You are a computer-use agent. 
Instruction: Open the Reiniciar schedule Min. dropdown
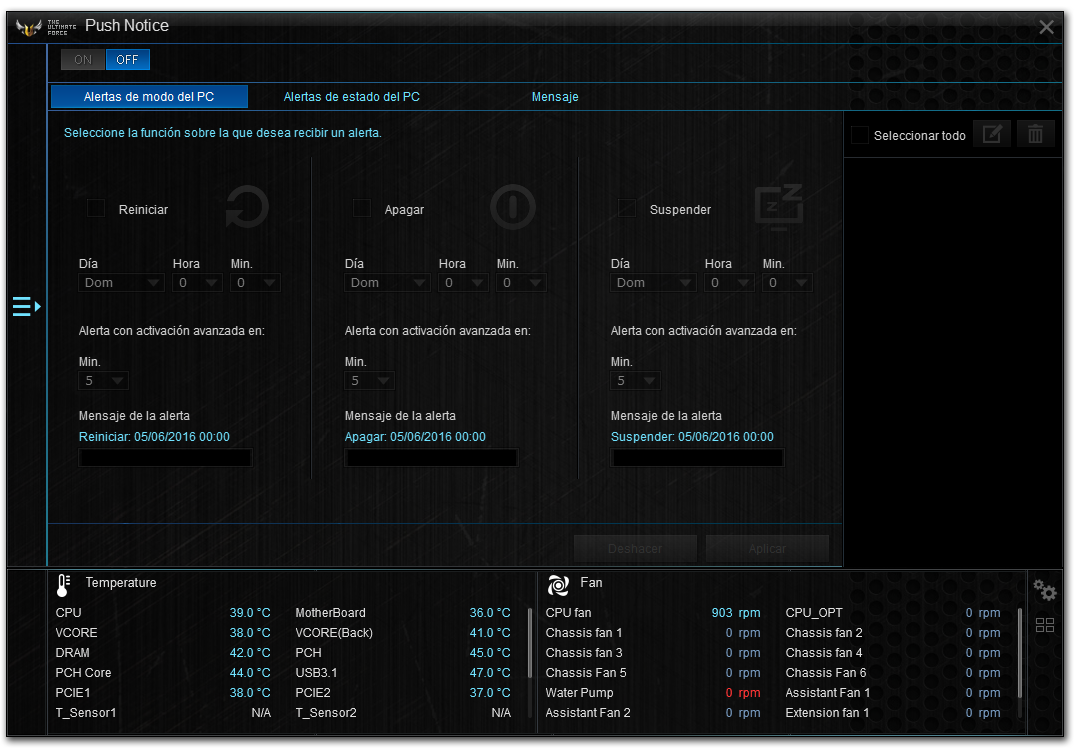pyautogui.click(x=255, y=283)
